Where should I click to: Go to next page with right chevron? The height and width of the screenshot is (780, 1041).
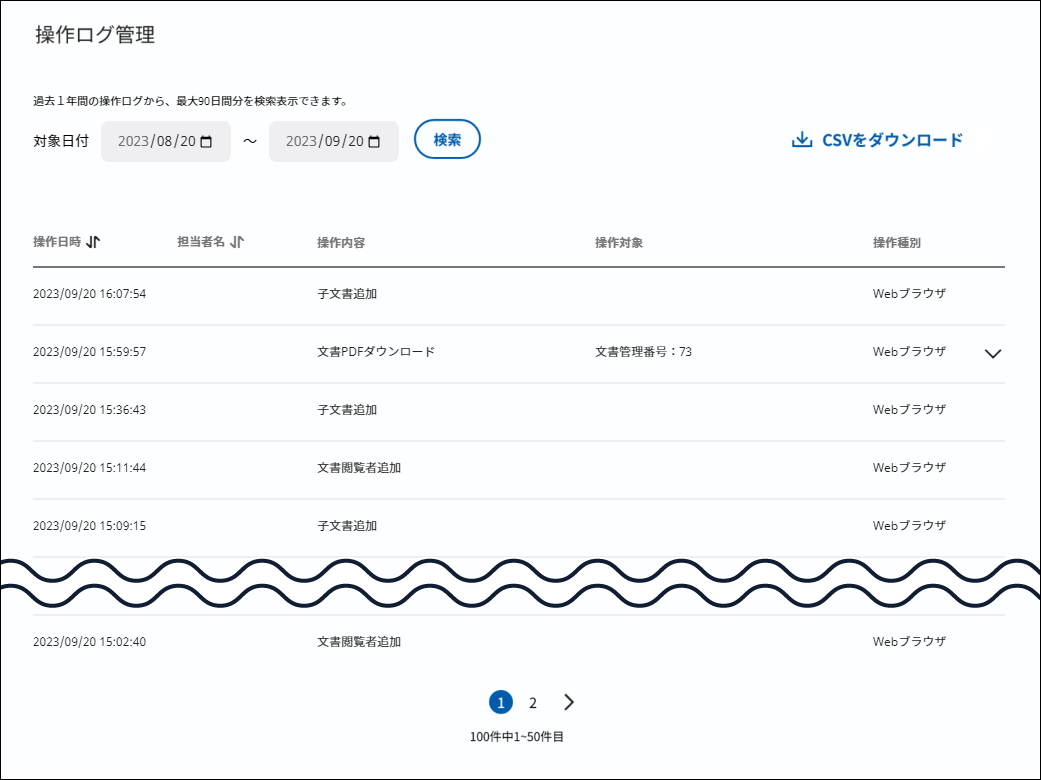point(569,703)
